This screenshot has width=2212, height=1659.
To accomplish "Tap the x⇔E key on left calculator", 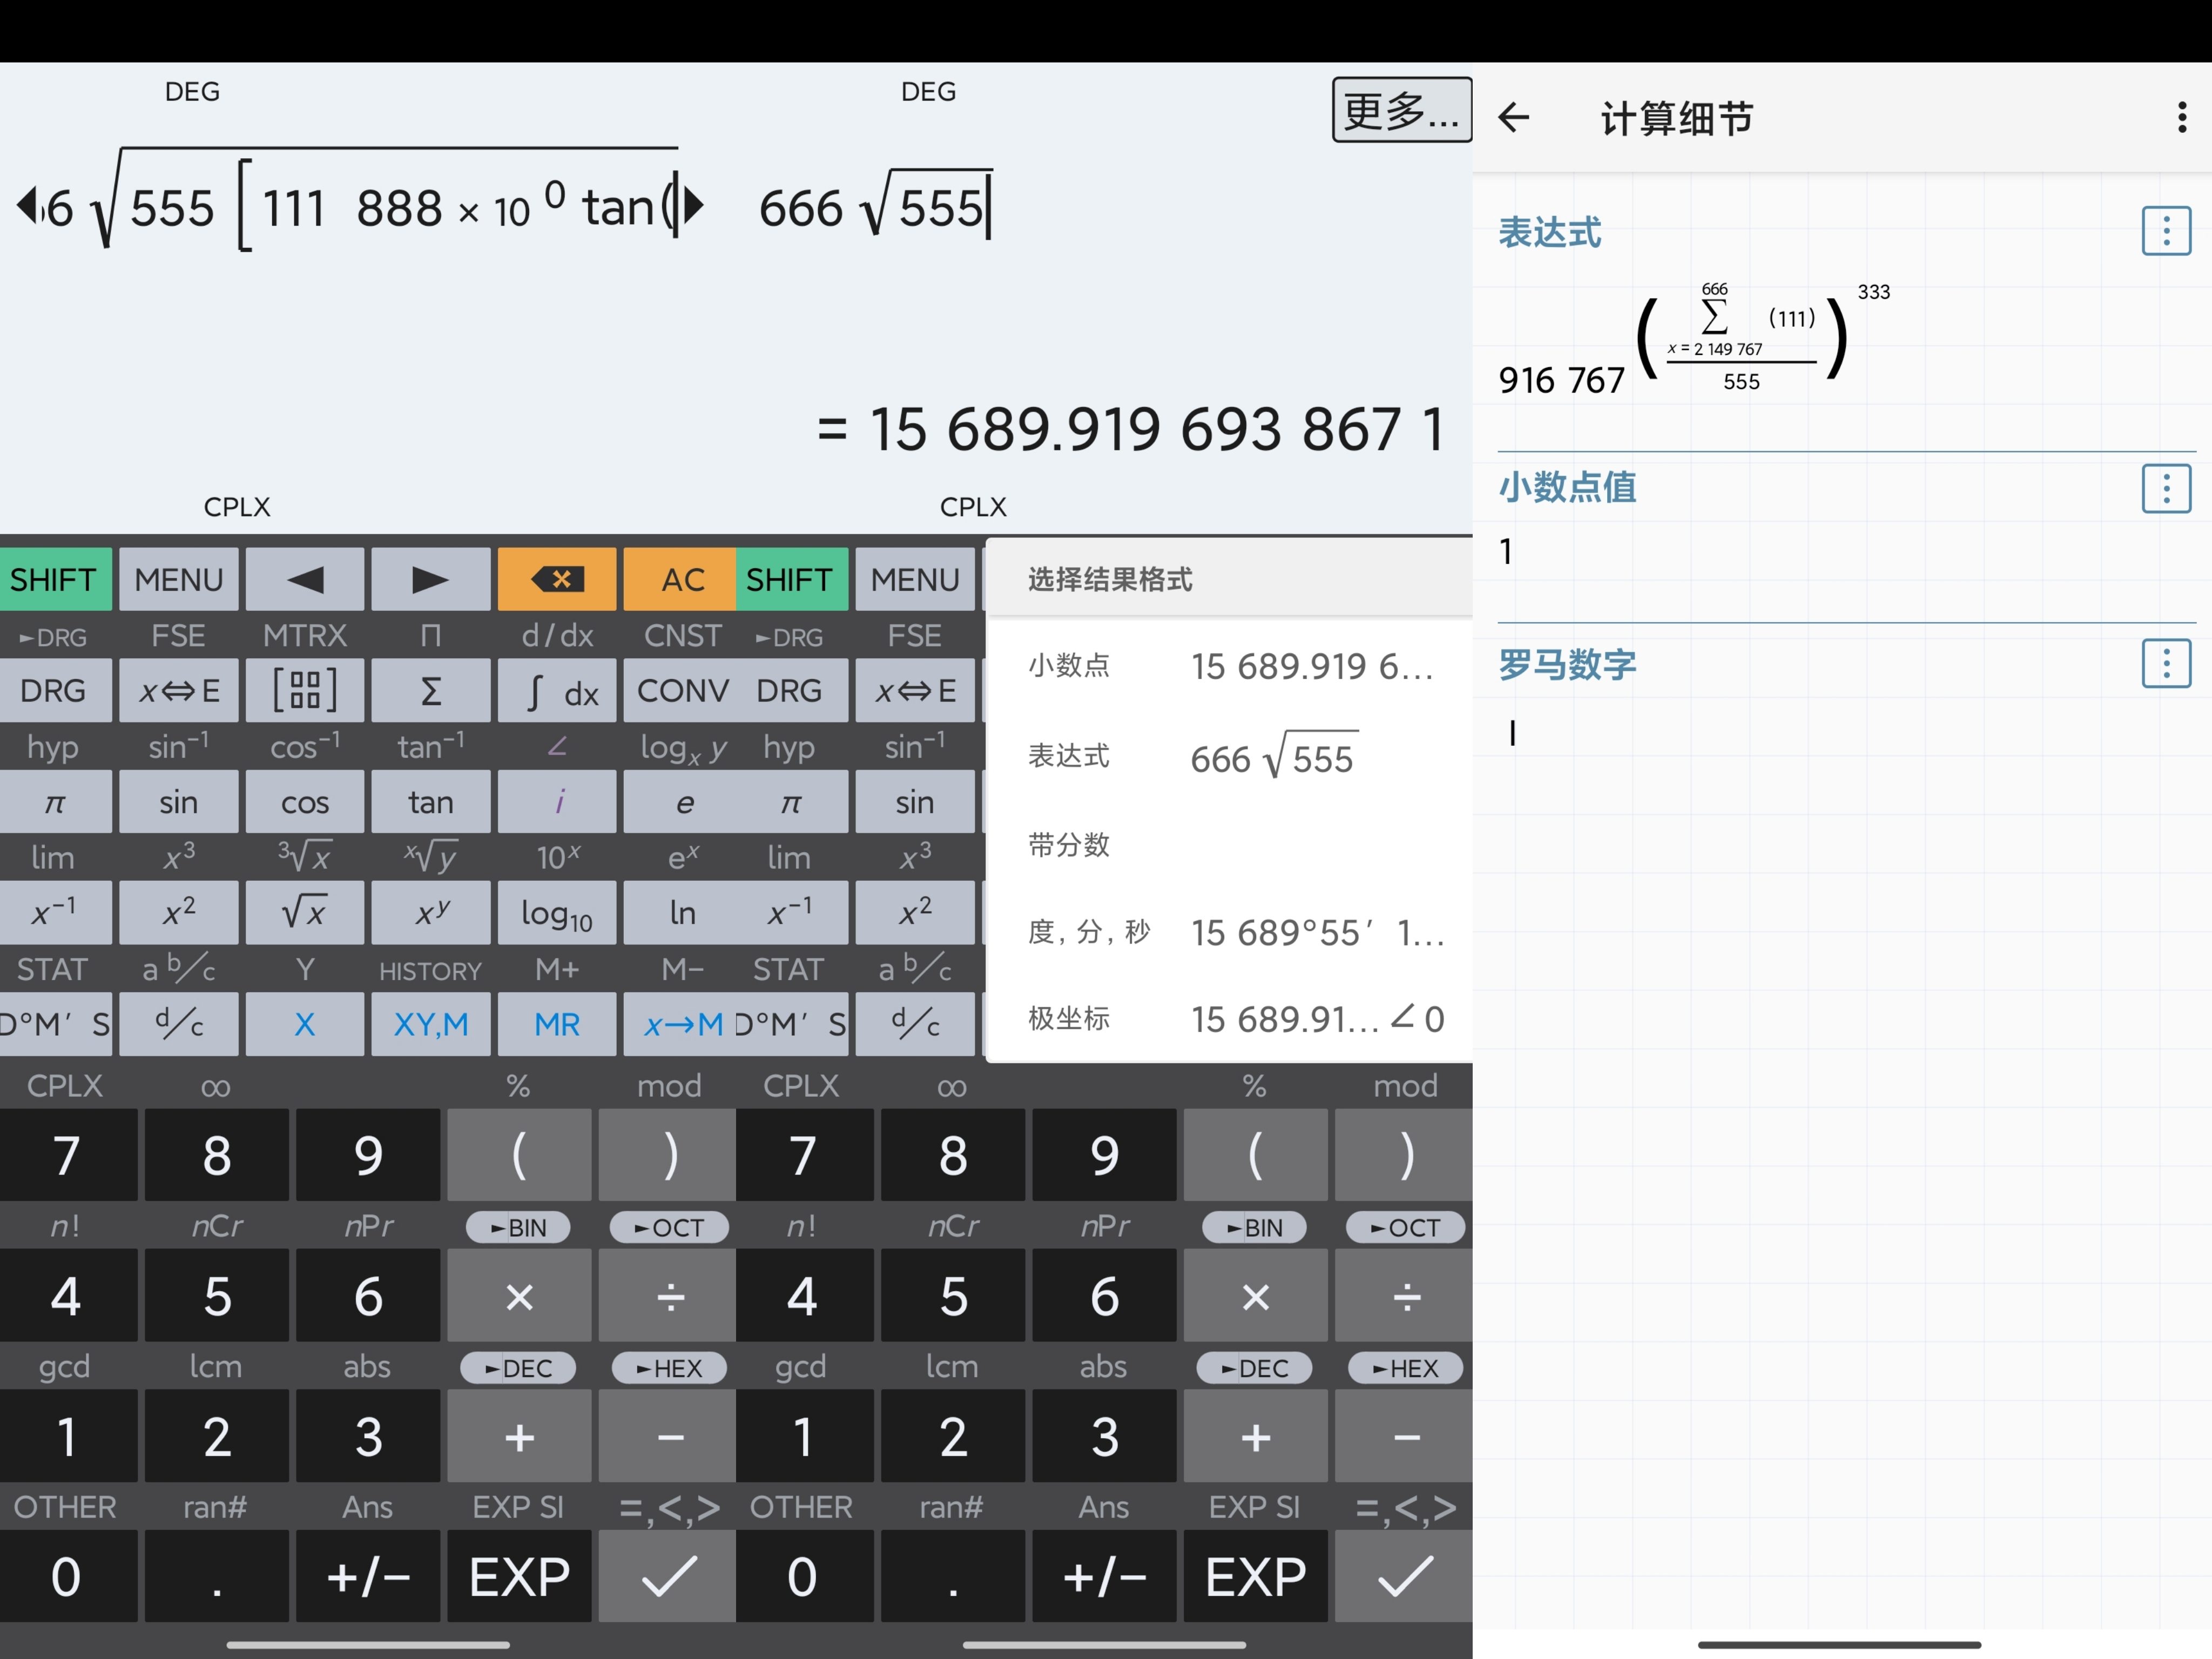I will pos(179,690).
